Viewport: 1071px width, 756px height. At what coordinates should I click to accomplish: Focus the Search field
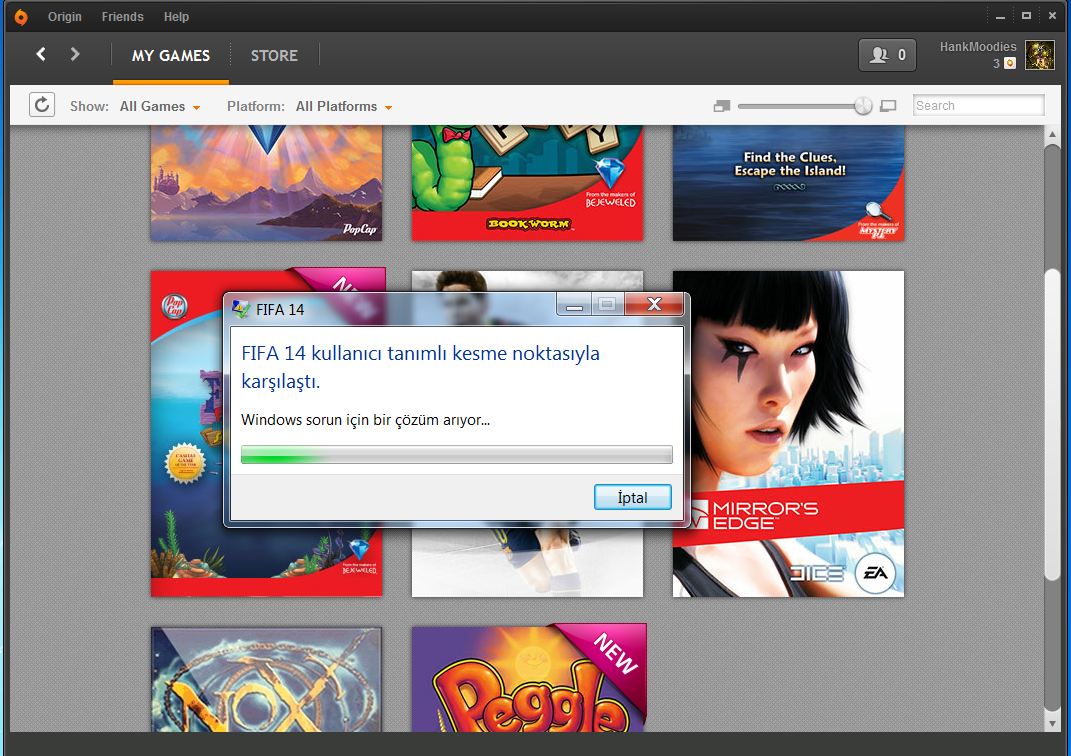(x=978, y=105)
